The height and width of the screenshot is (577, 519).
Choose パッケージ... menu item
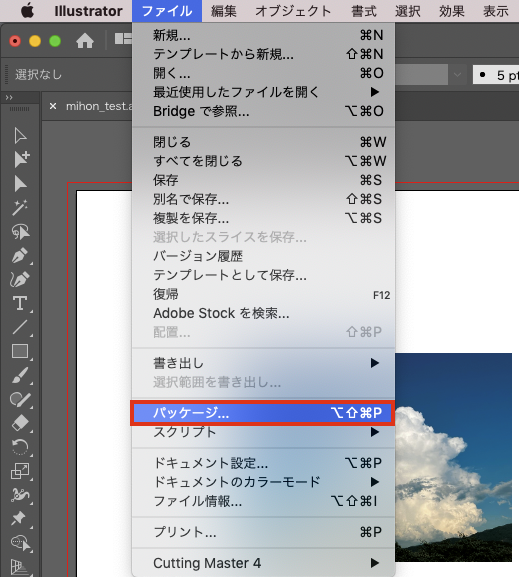click(263, 413)
